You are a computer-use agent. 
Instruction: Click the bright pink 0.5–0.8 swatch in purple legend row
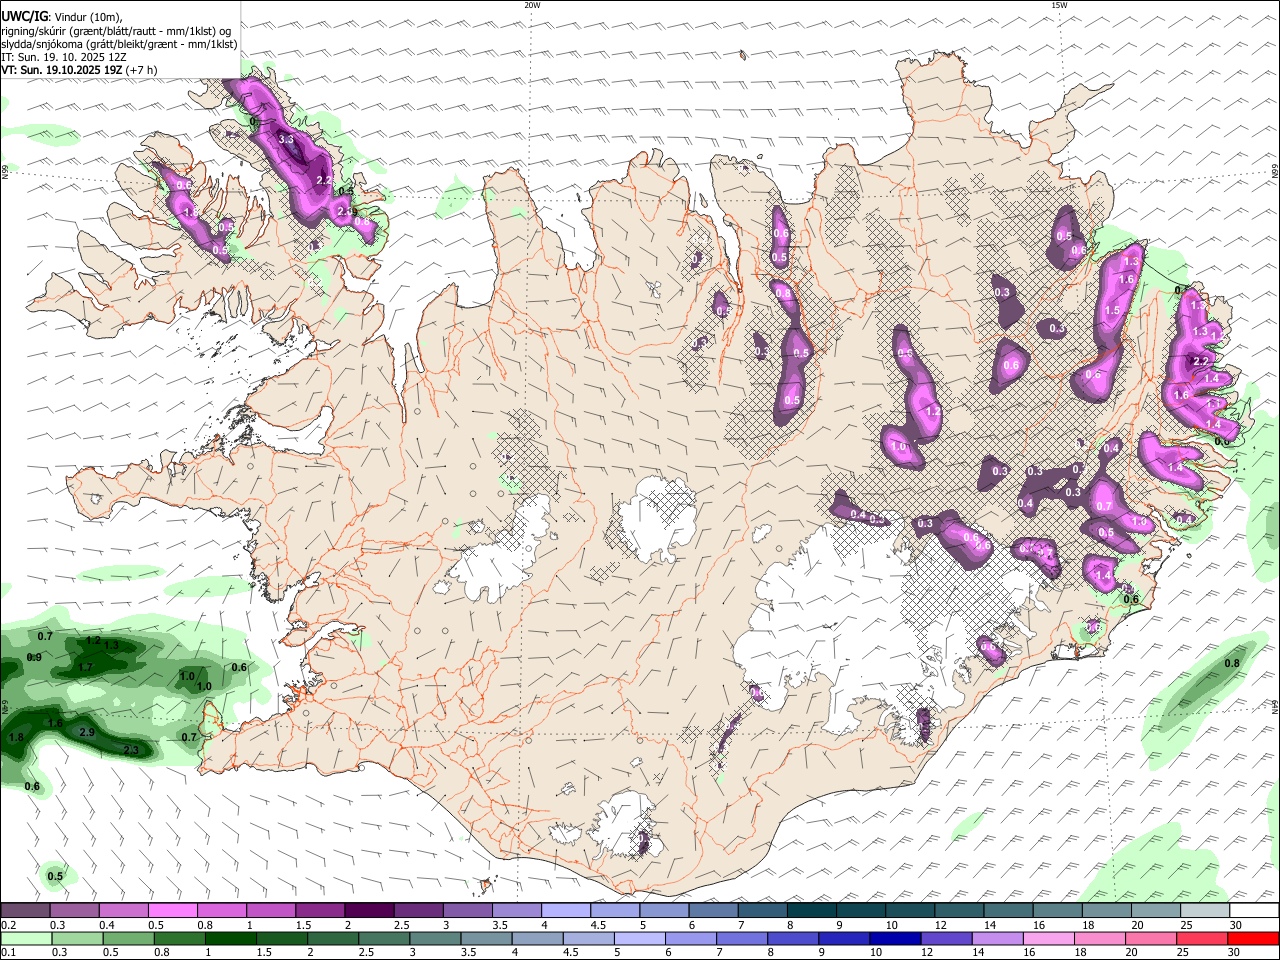(172, 911)
